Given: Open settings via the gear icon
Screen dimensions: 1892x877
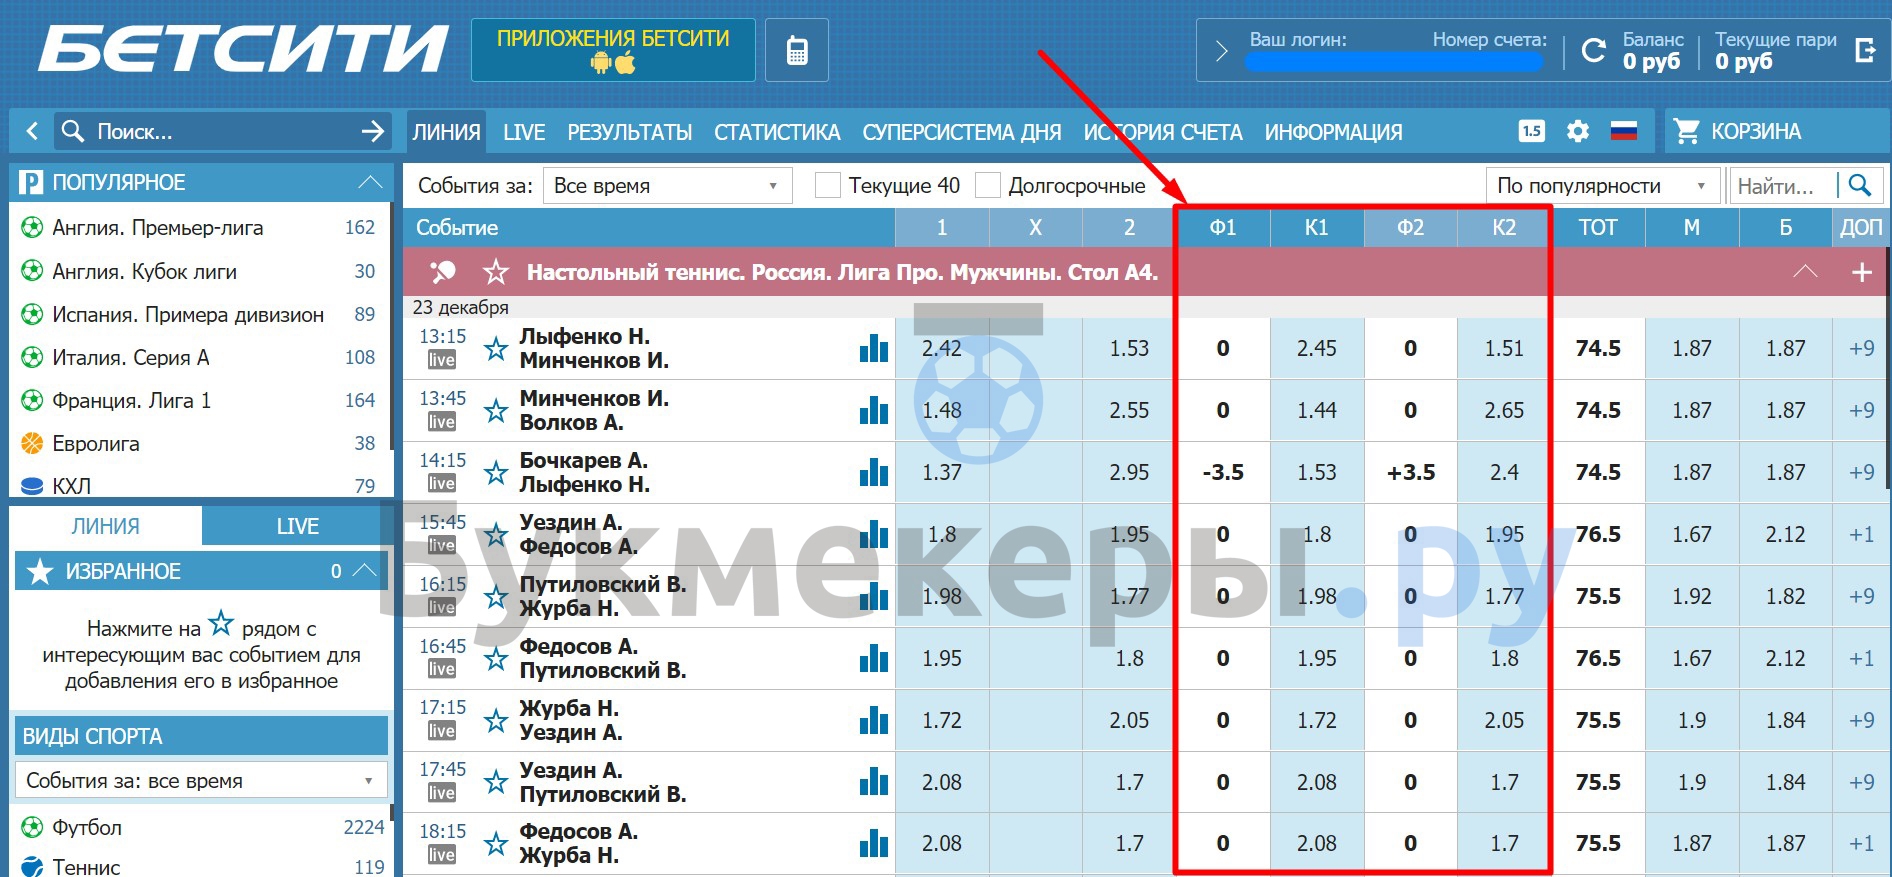Looking at the screenshot, I should click(1578, 131).
